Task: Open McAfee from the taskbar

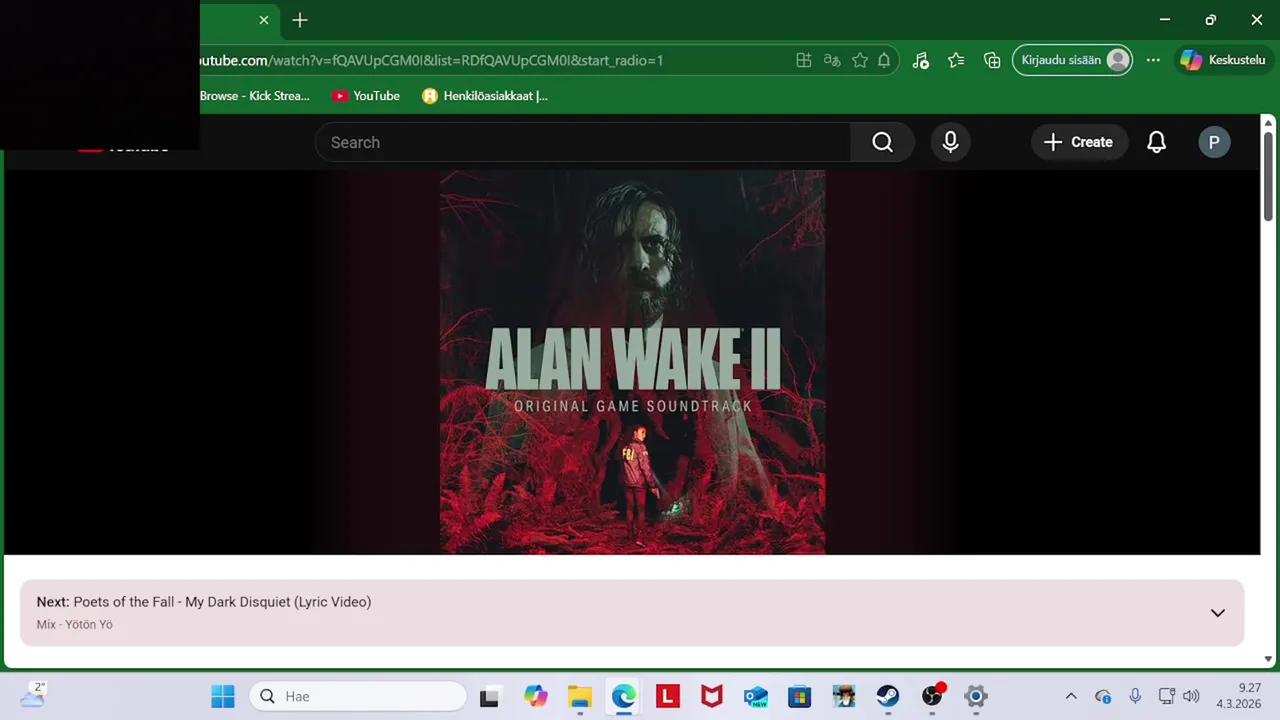Action: coord(712,696)
